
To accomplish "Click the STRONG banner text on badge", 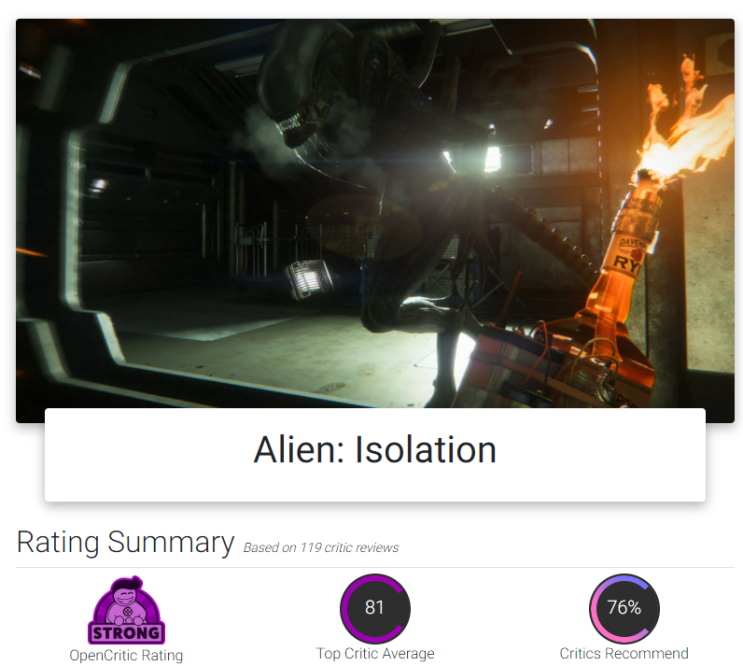I will (x=127, y=633).
